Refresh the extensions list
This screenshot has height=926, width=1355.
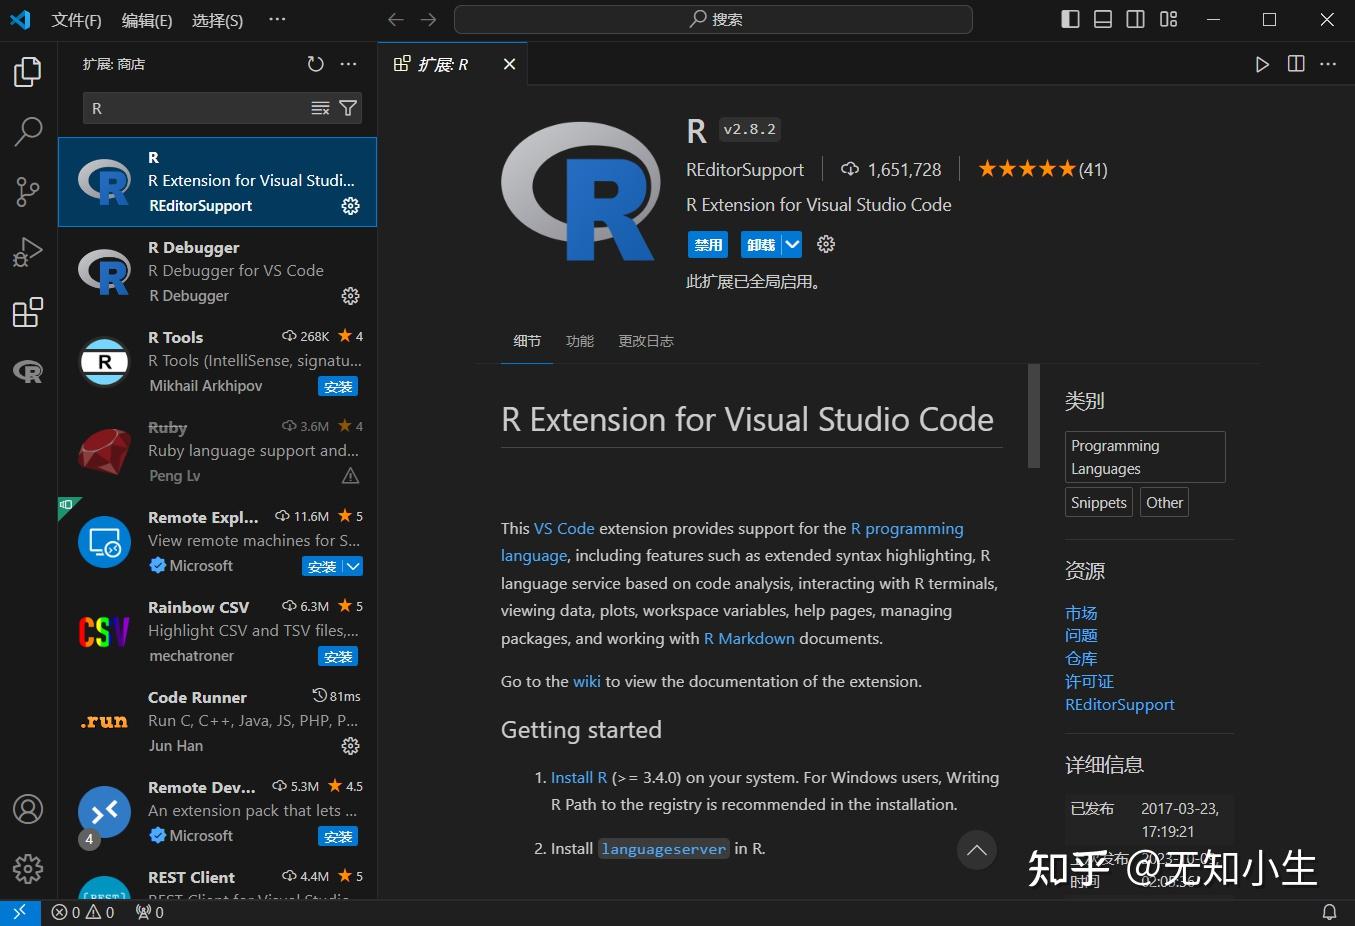[316, 63]
